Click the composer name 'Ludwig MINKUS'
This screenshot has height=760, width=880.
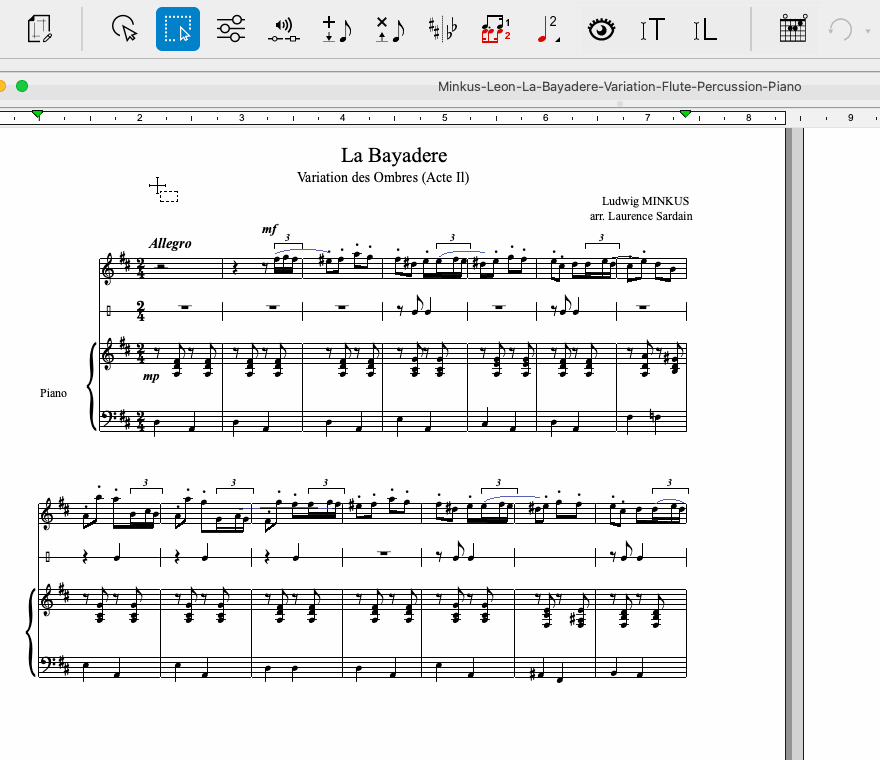point(645,201)
